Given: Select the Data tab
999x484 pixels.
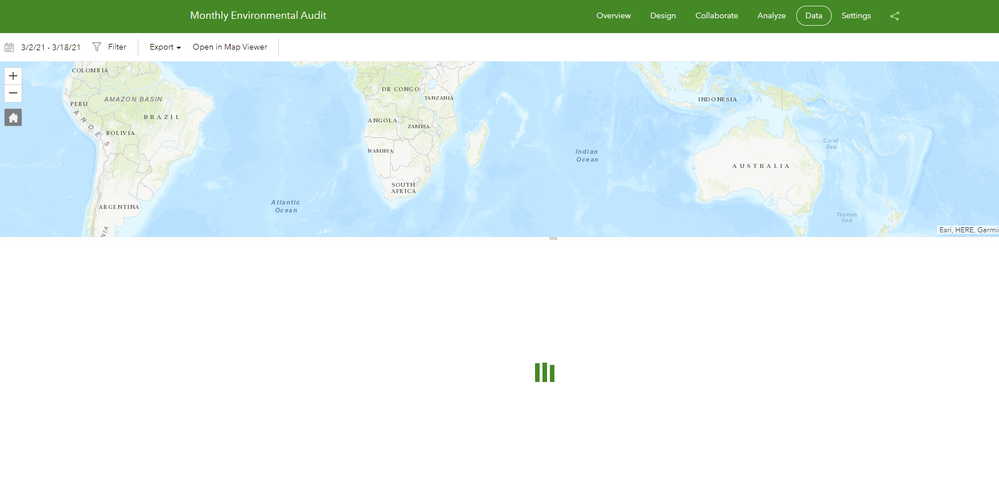Looking at the screenshot, I should point(814,16).
